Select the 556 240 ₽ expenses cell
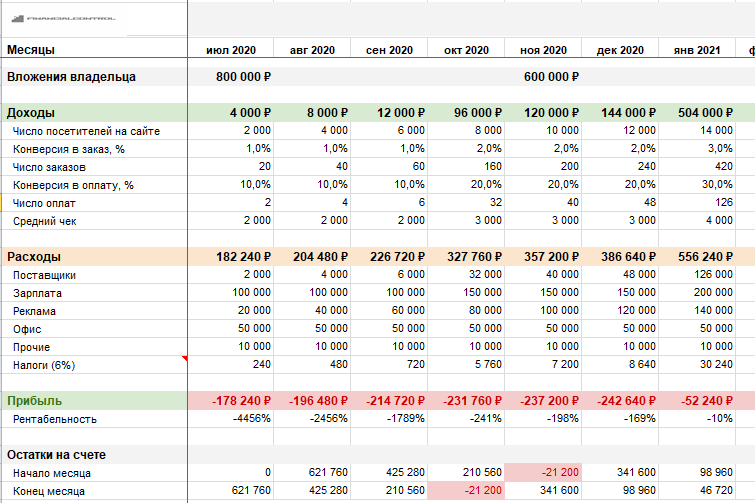 coord(697,257)
